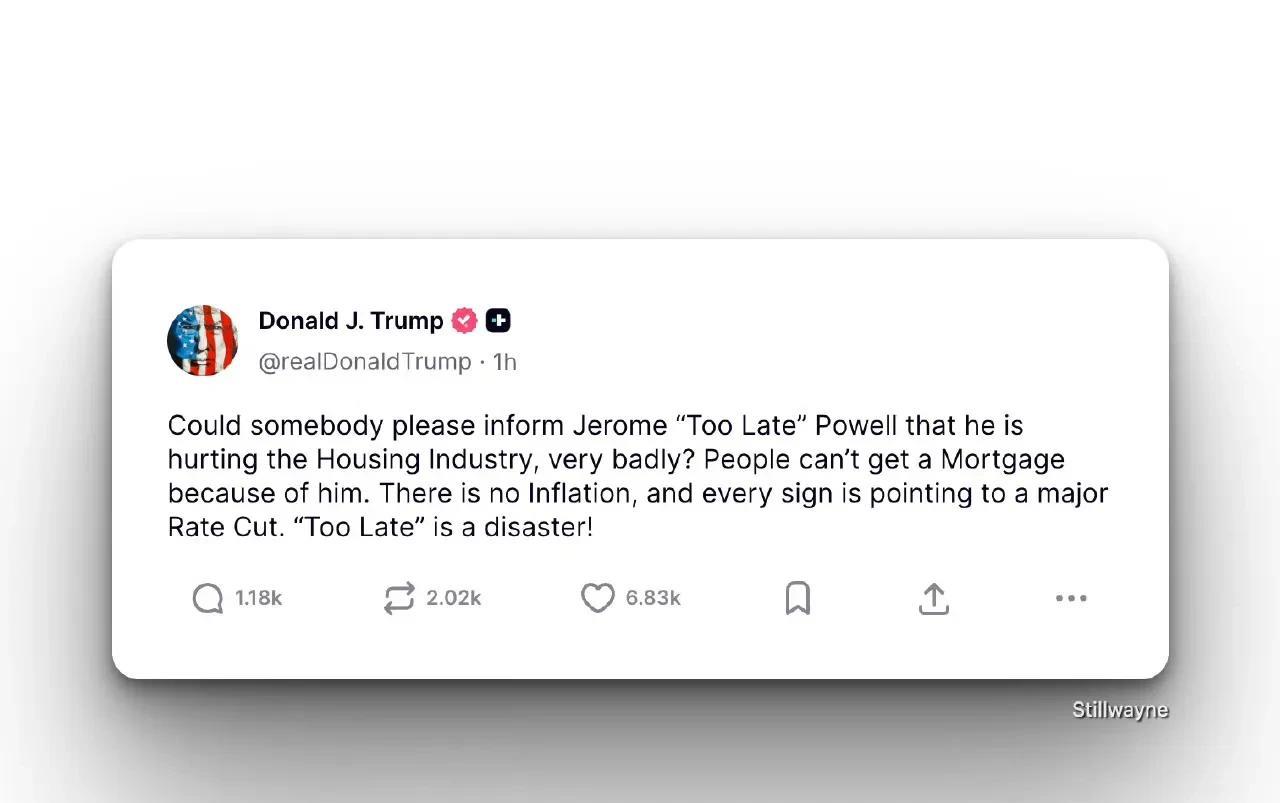Click the share upload arrow icon

(933, 598)
